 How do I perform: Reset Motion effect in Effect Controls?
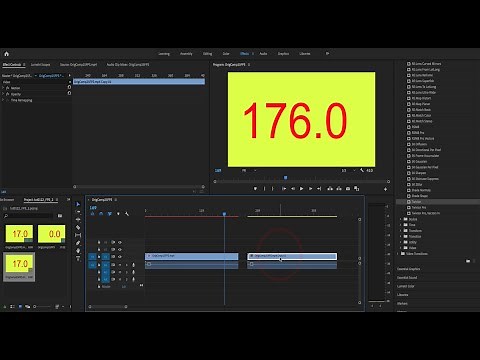pyautogui.click(x=69, y=87)
